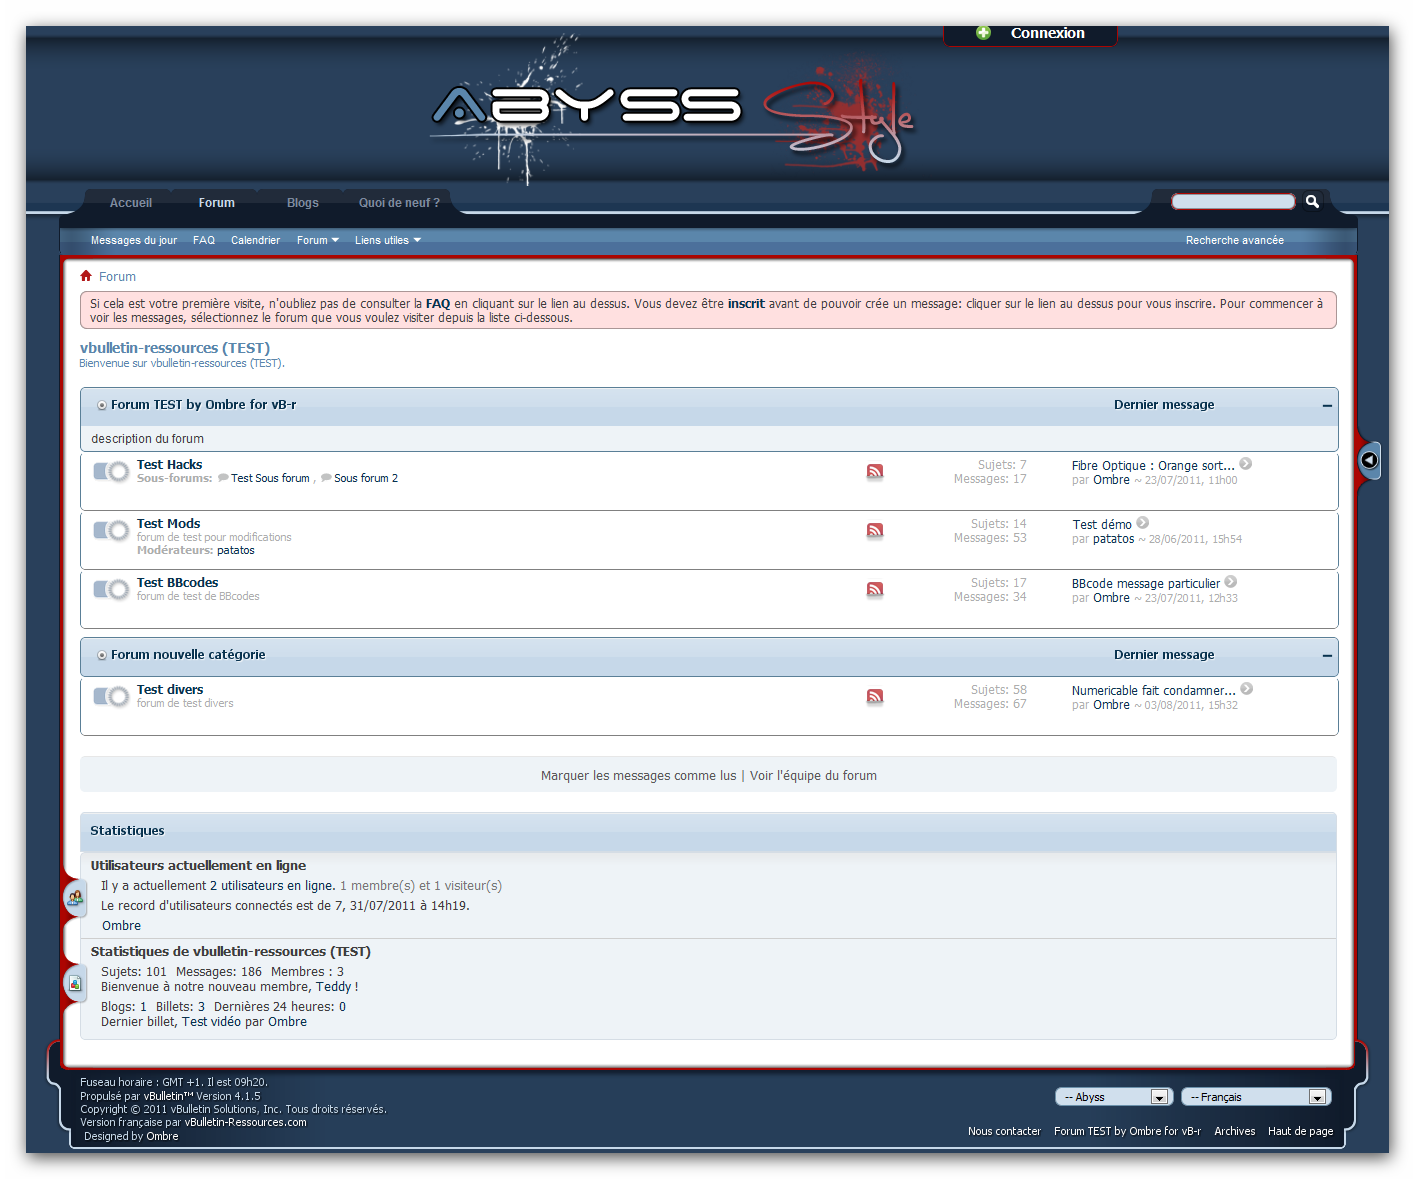
Task: Click the red home icon in breadcrumb
Action: click(86, 276)
